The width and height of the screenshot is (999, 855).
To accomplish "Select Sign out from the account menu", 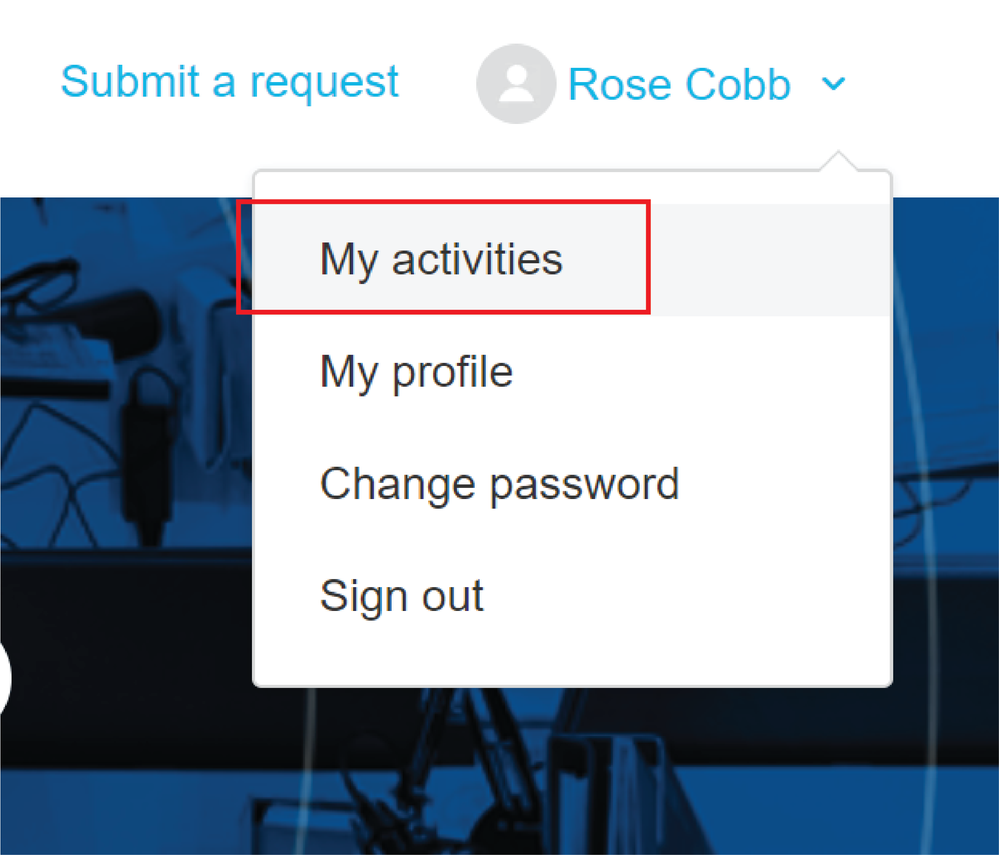I will [x=401, y=596].
